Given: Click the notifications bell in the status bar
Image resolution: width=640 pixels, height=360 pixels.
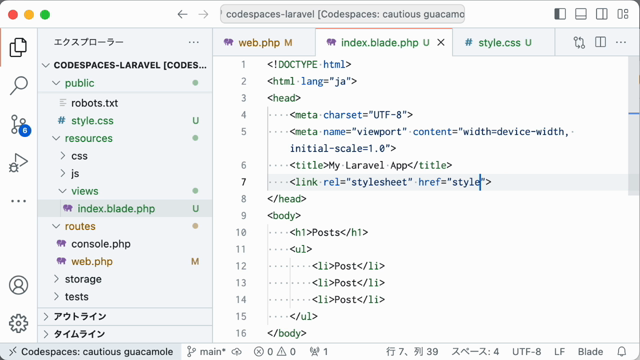Looking at the screenshot, I should coord(622,351).
